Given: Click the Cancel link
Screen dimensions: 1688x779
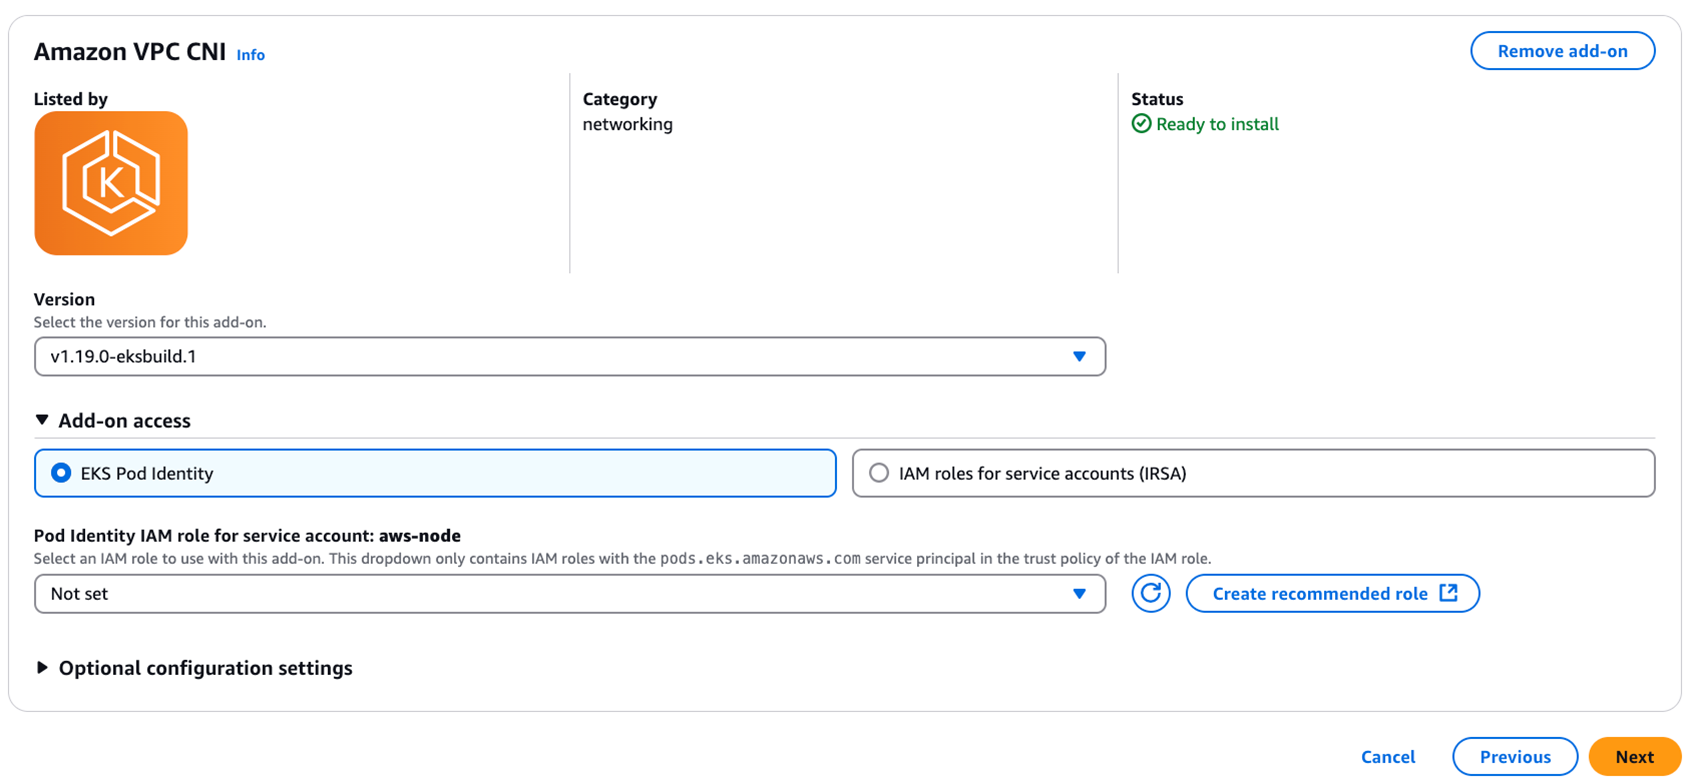Looking at the screenshot, I should pyautogui.click(x=1388, y=757).
